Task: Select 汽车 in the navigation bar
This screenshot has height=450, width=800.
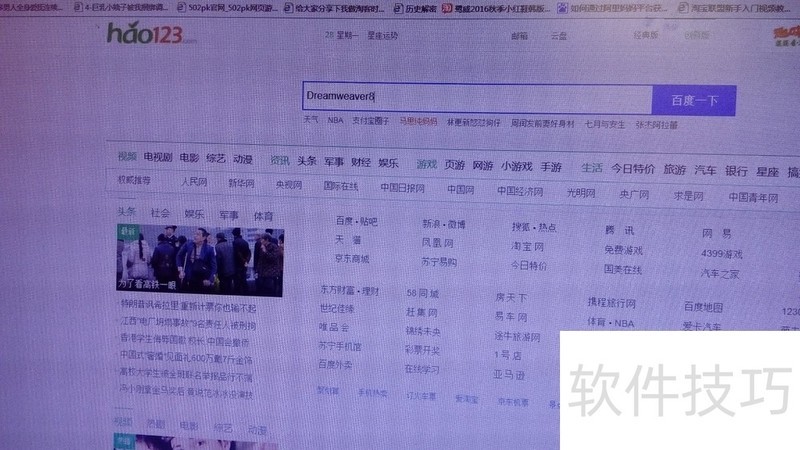Action: coord(706,170)
